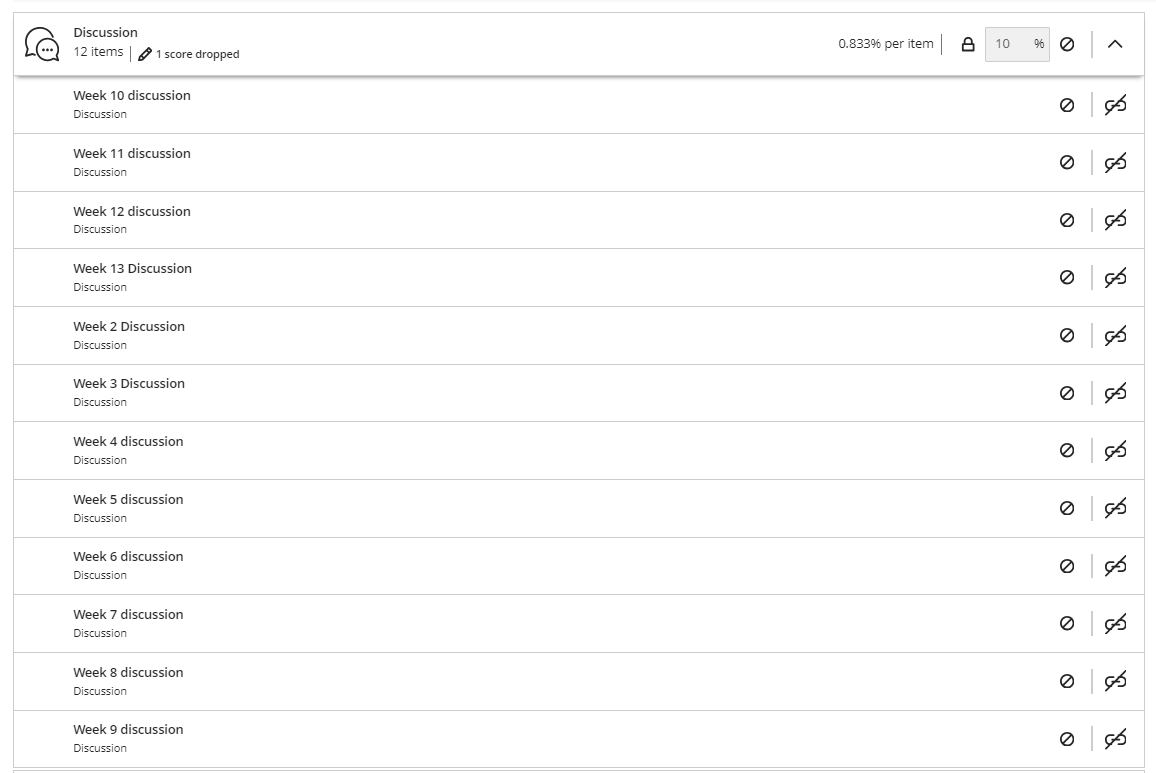Viewport: 1156px width, 773px height.
Task: Click unlink icon for Week 2 Discussion
Action: click(1115, 335)
